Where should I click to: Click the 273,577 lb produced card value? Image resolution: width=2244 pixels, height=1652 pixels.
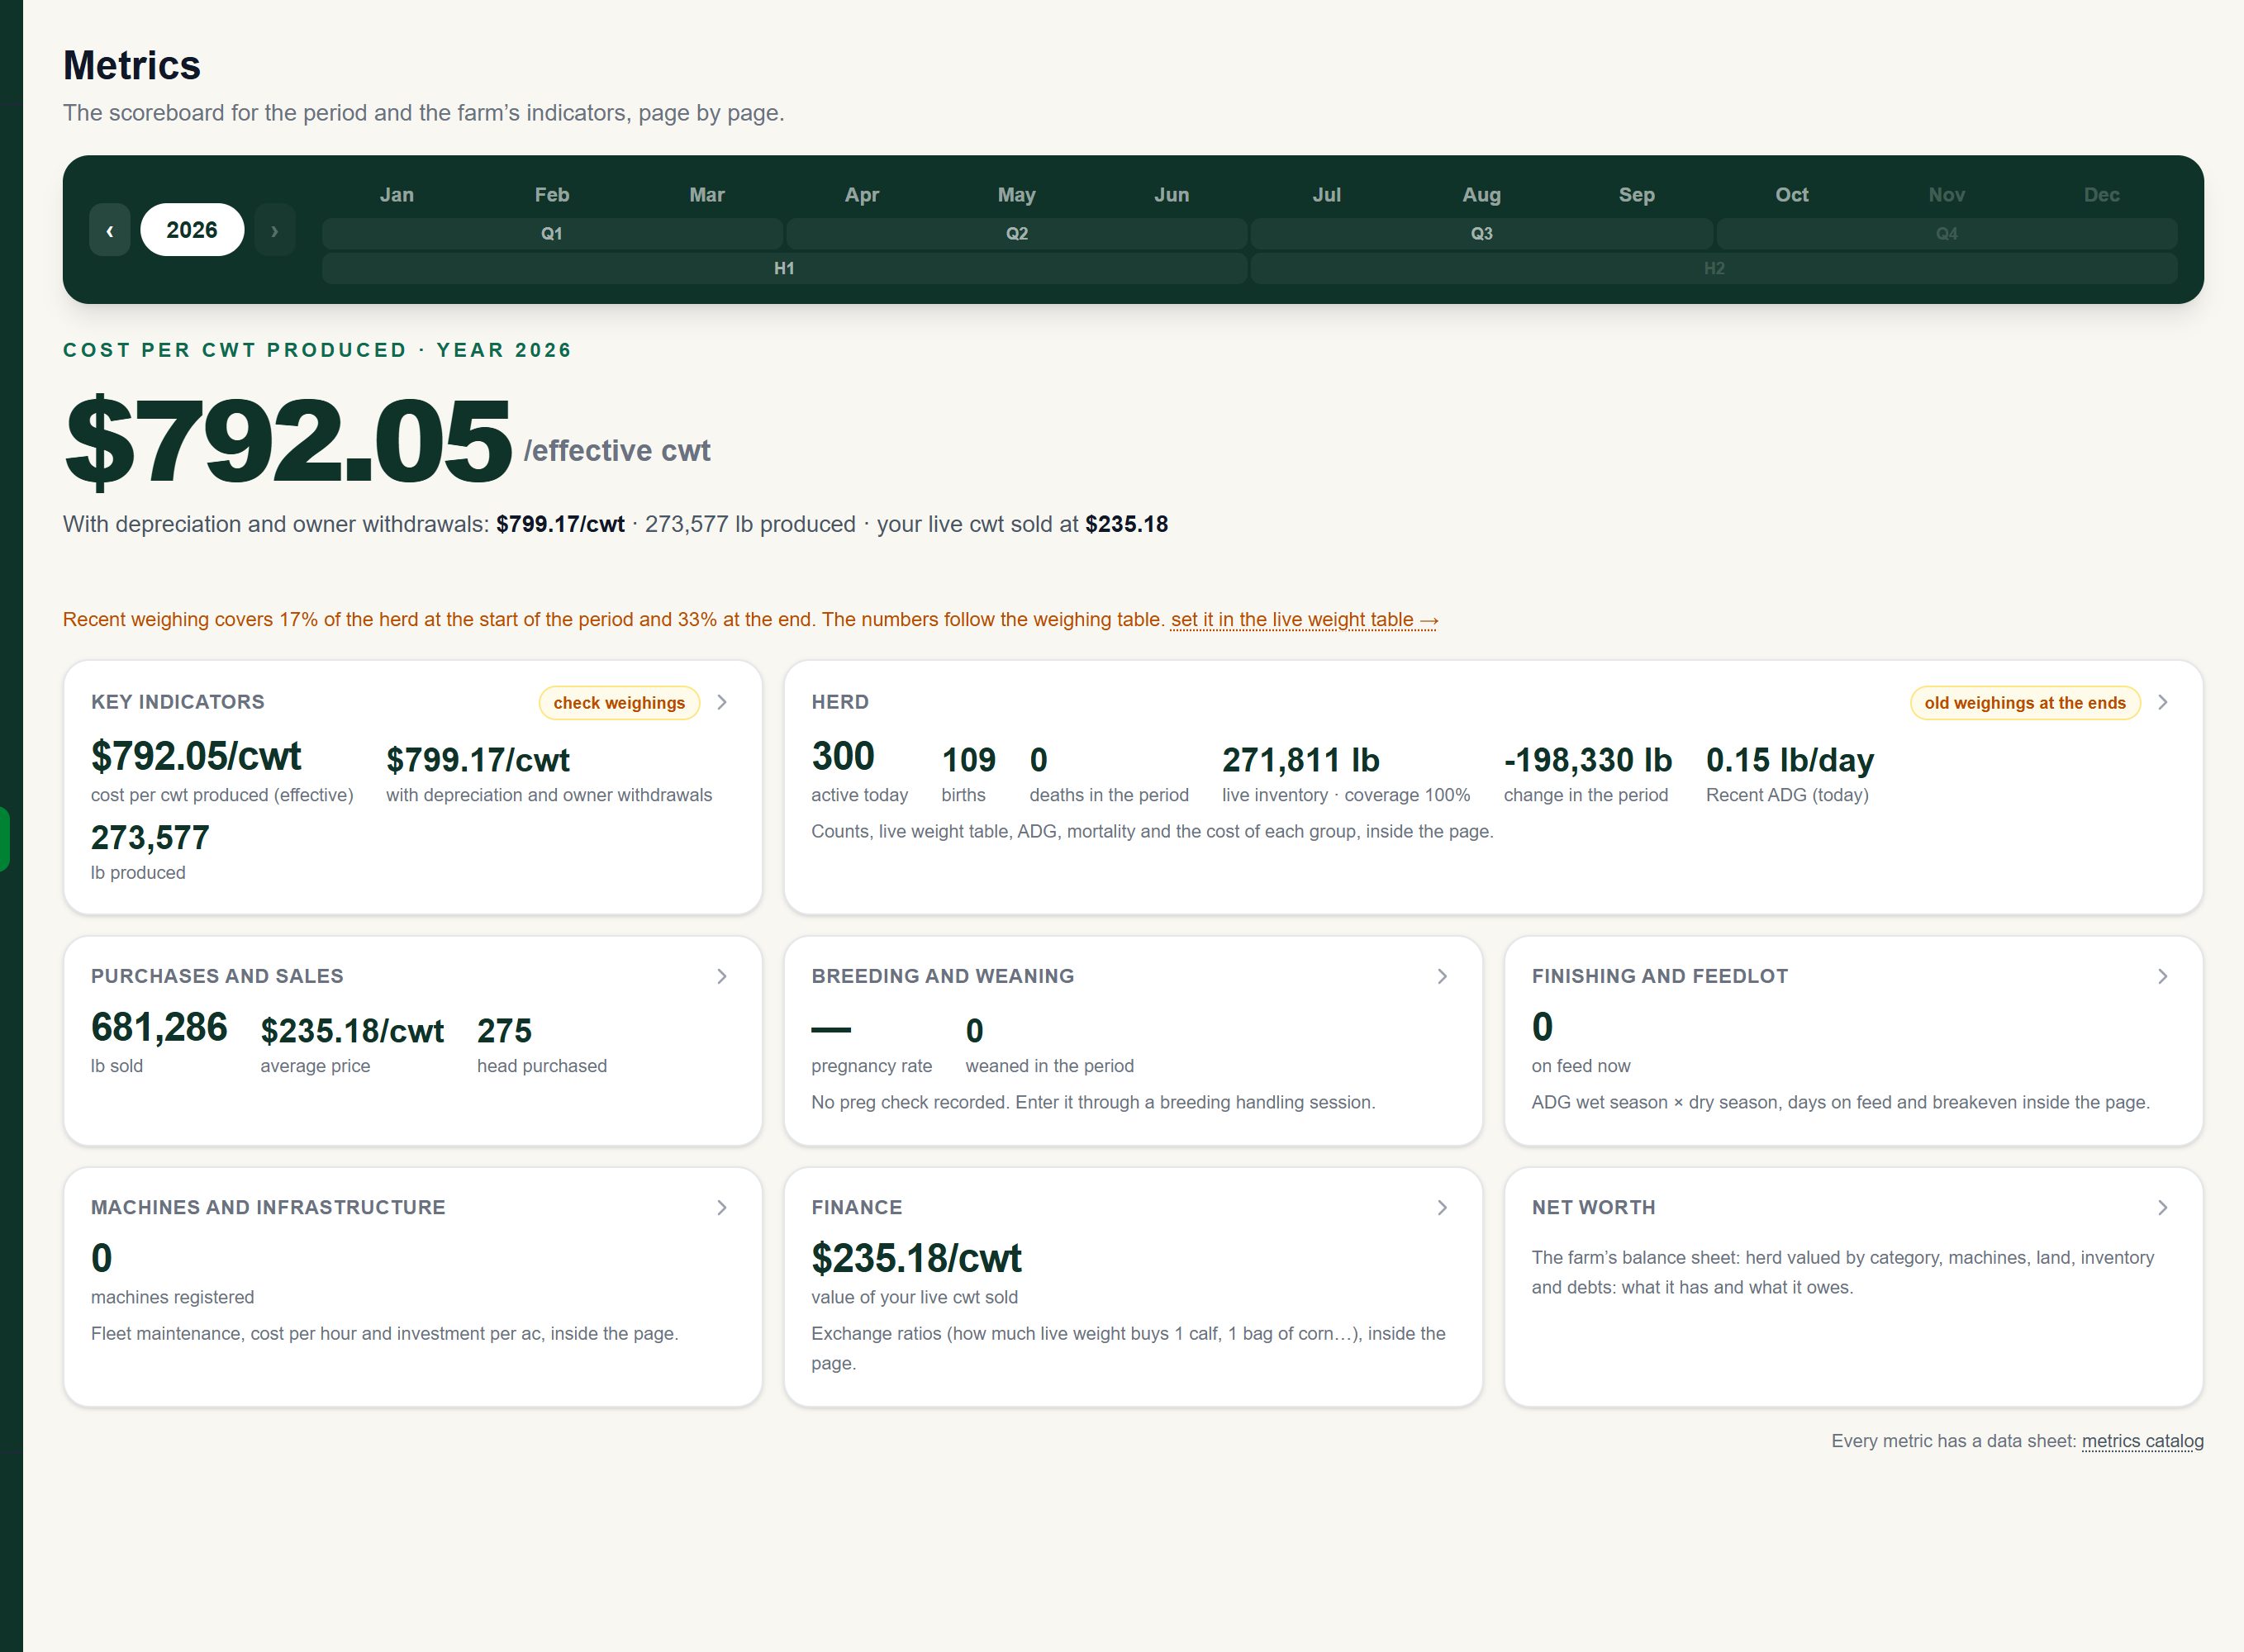[150, 838]
